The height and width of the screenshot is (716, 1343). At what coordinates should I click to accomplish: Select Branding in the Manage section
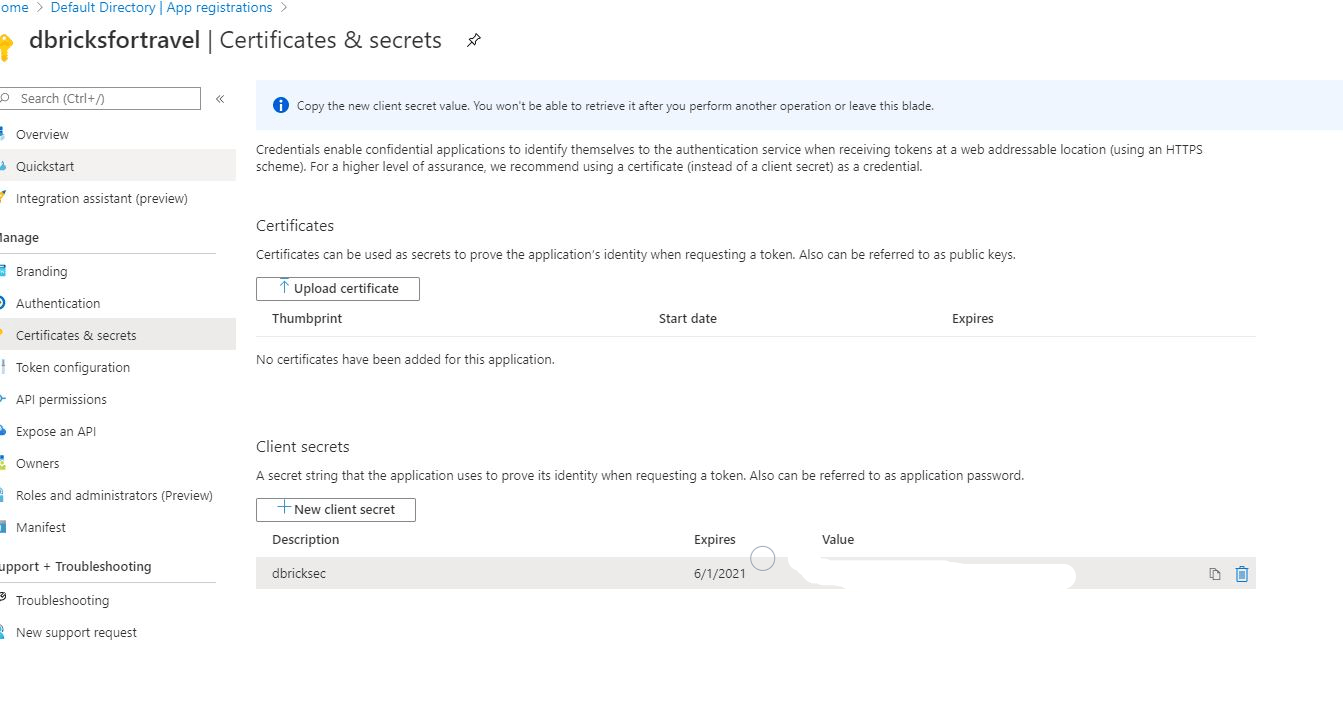point(41,272)
